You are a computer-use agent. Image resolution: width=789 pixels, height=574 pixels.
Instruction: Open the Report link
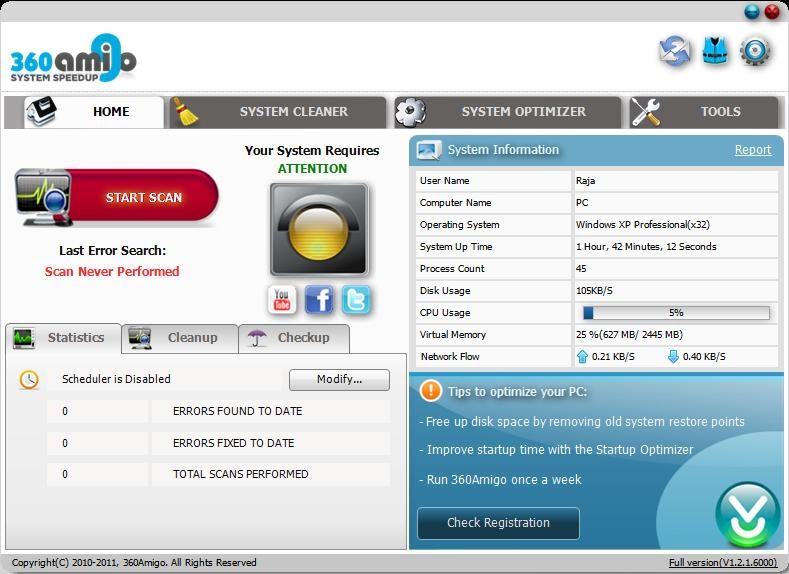point(753,149)
